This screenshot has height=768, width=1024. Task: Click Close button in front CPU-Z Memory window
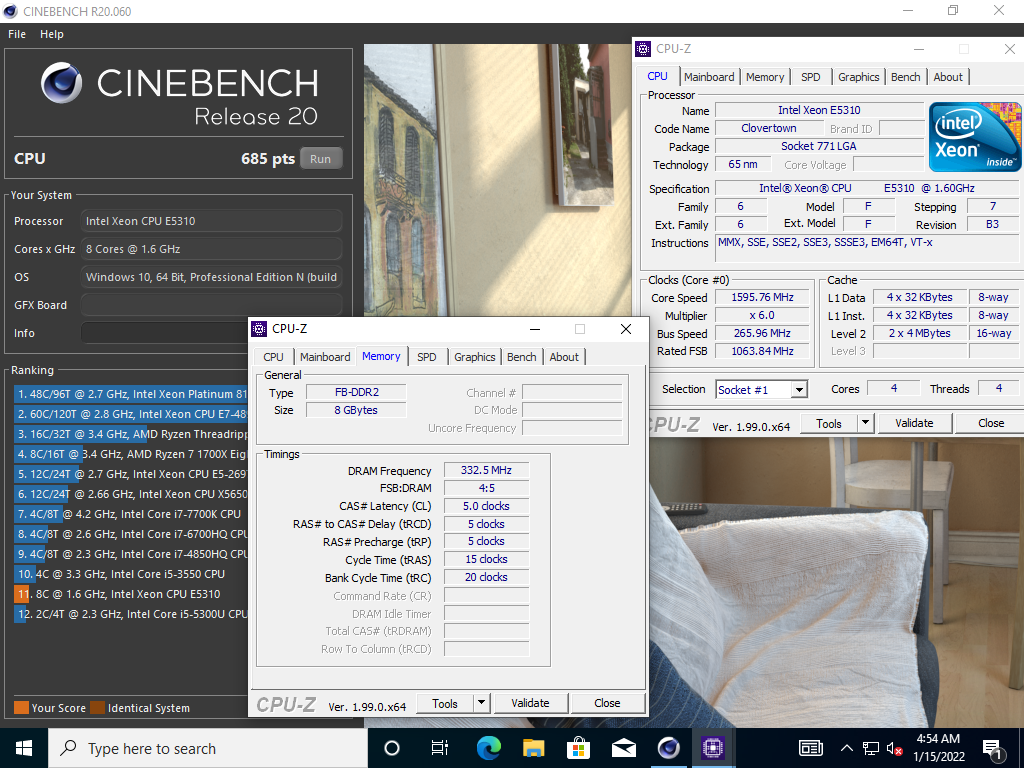pos(607,703)
